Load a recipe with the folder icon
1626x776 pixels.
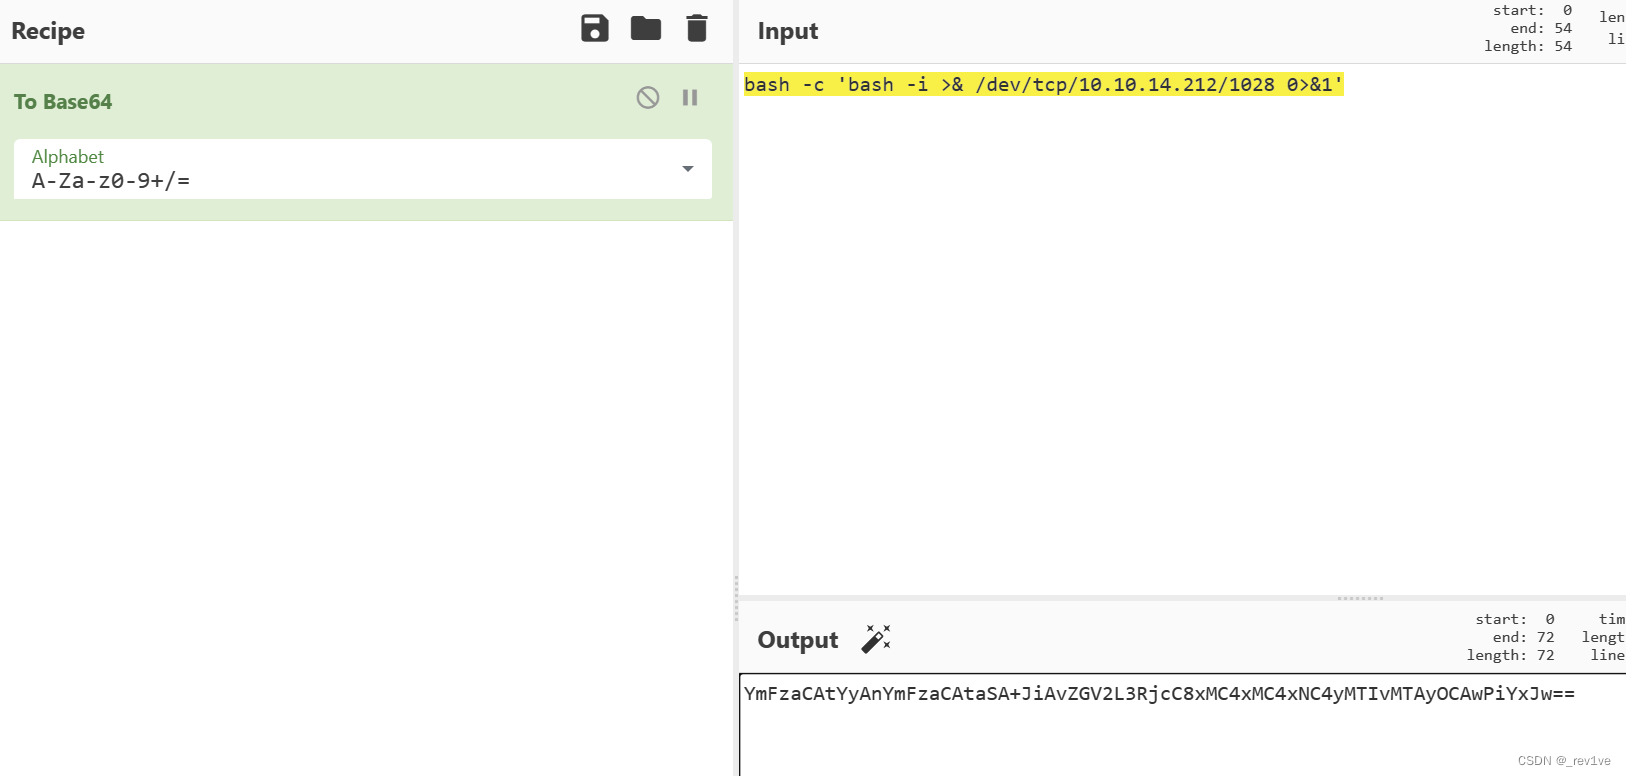(x=646, y=28)
